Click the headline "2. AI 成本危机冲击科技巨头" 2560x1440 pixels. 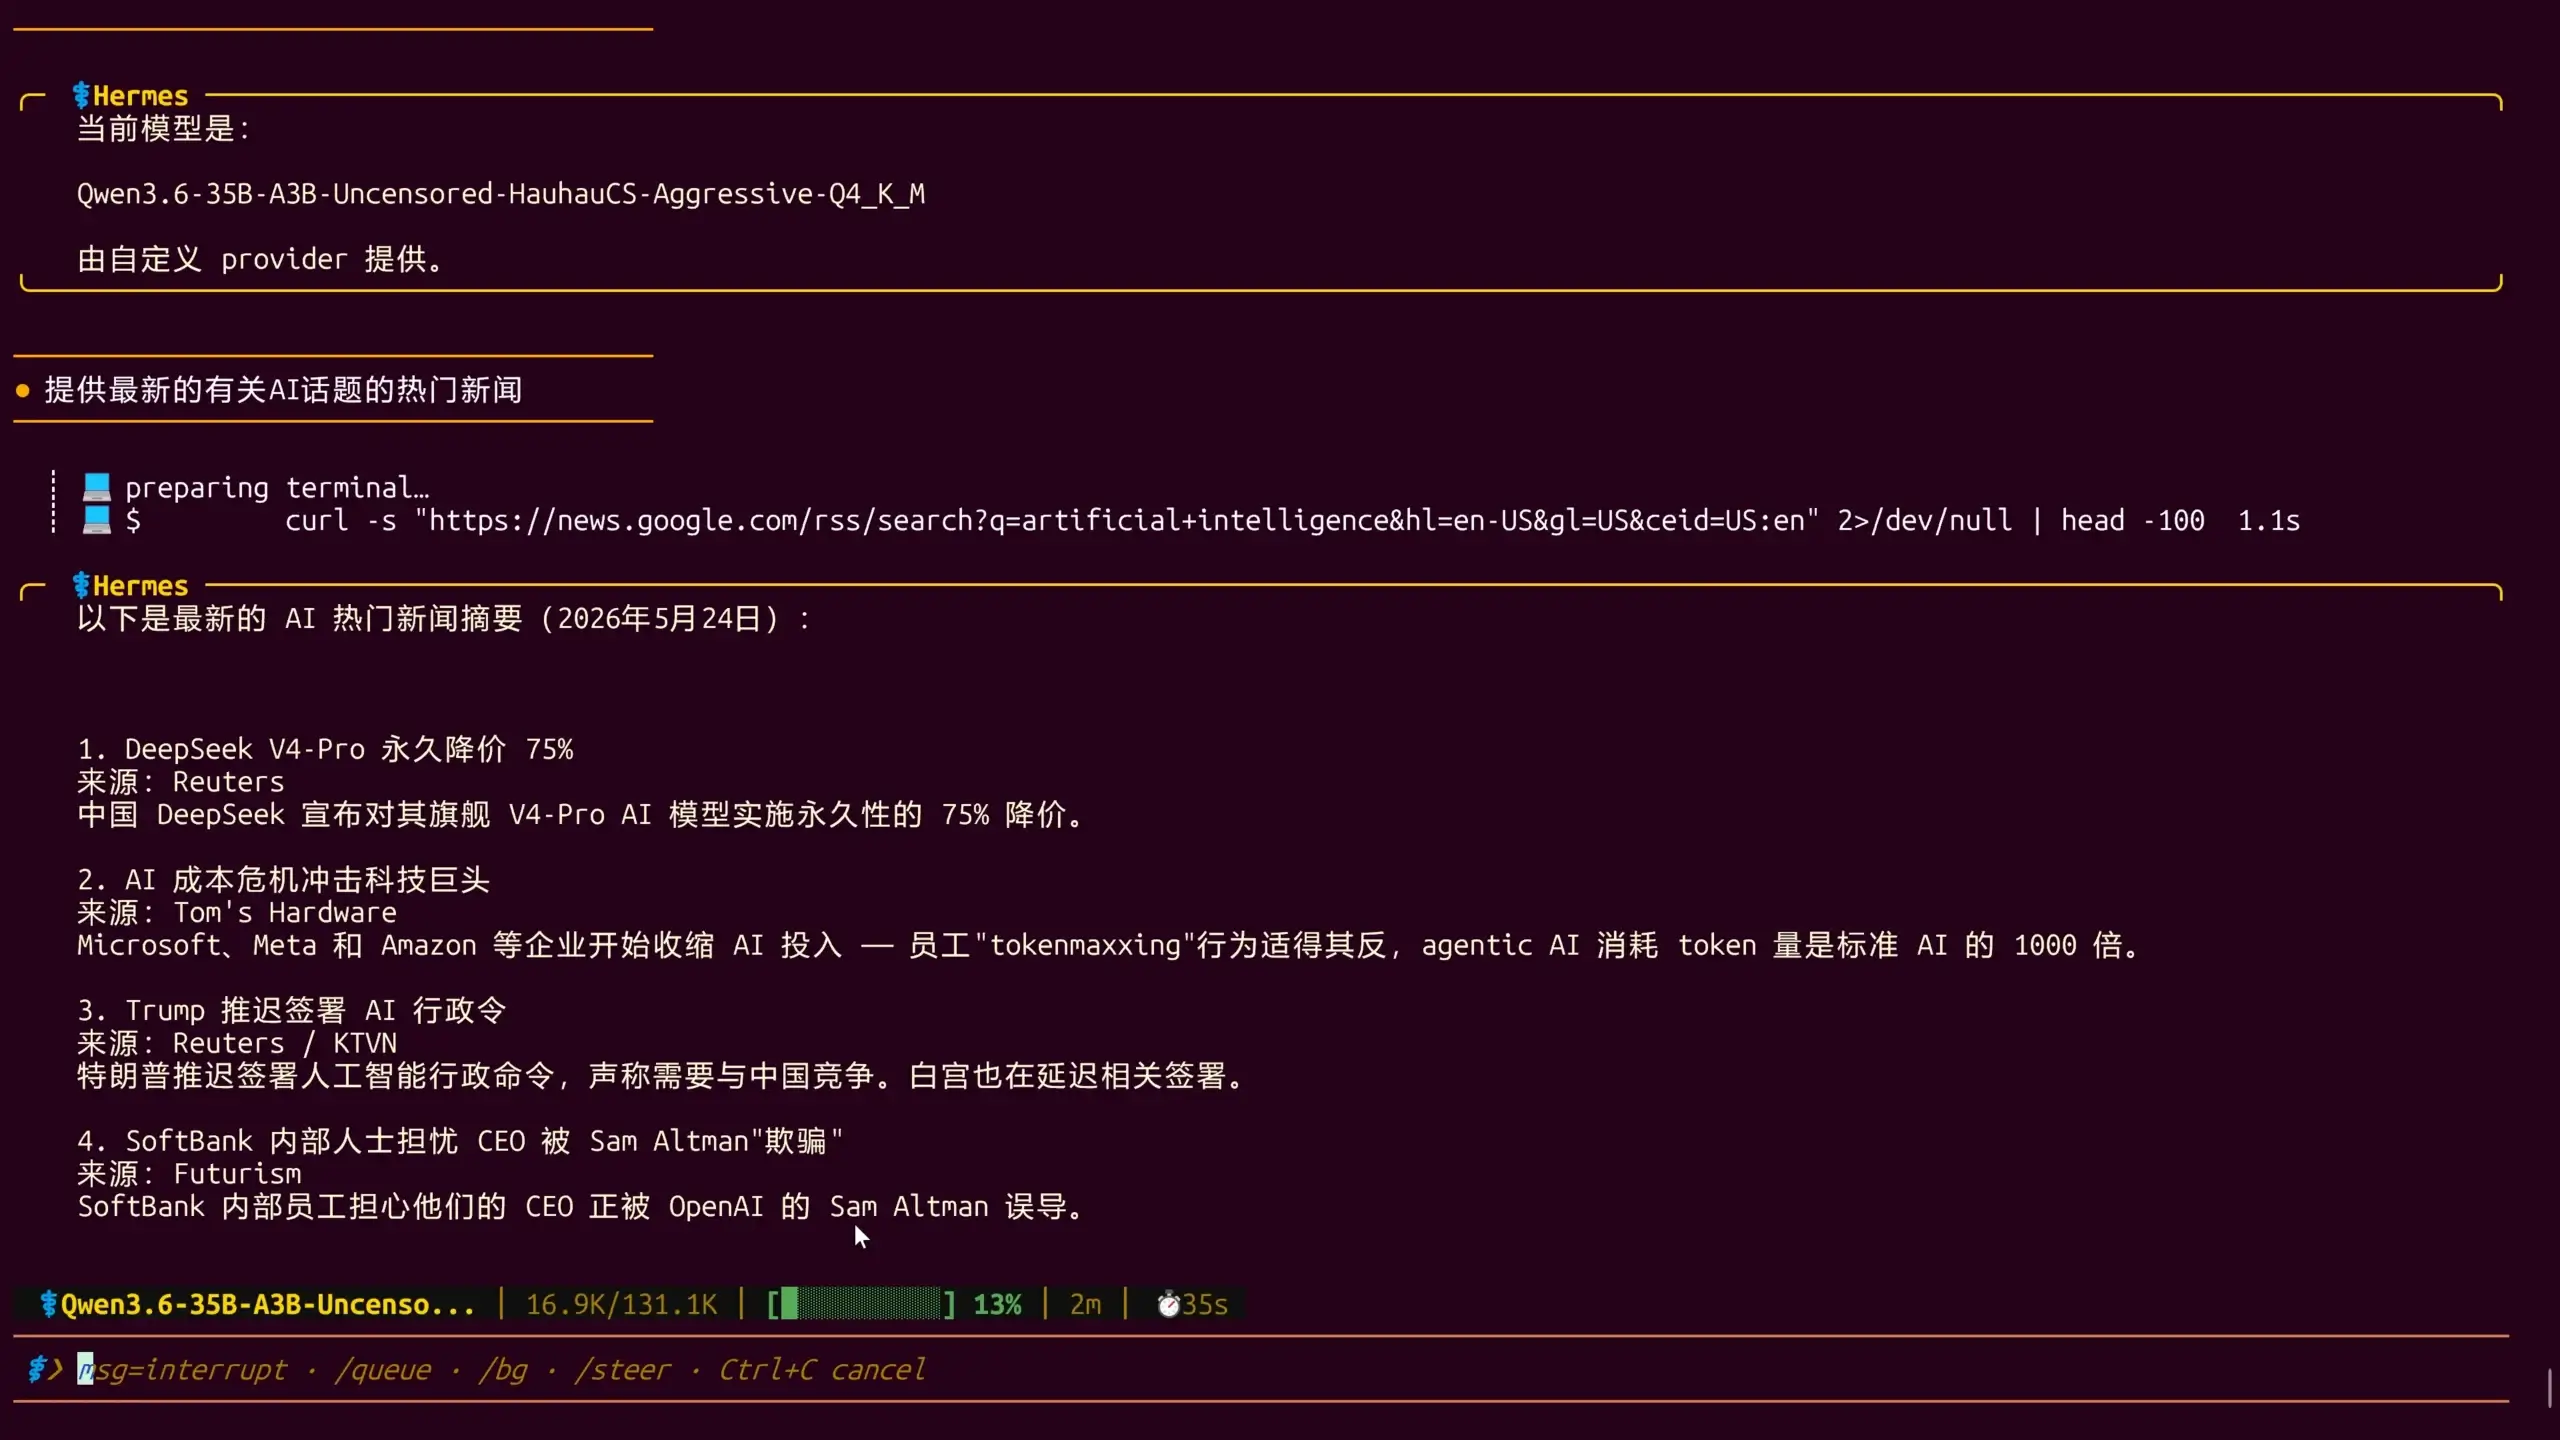click(284, 880)
